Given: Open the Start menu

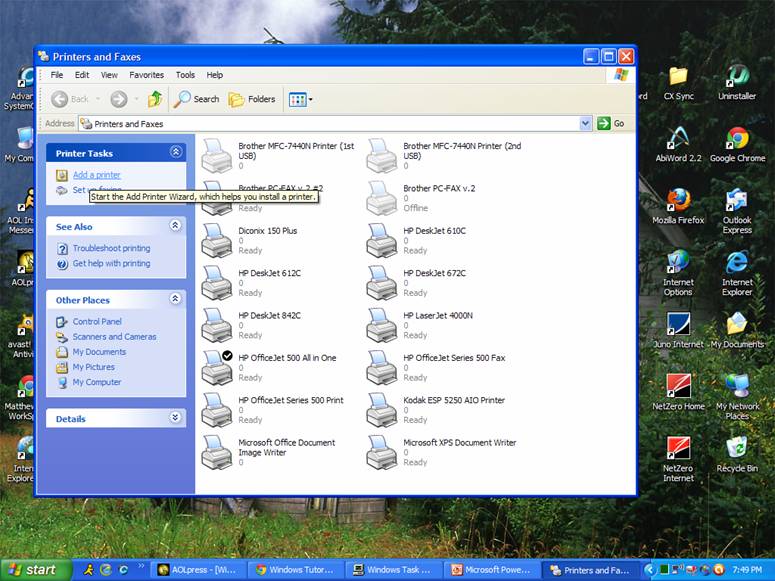Looking at the screenshot, I should coord(36,570).
